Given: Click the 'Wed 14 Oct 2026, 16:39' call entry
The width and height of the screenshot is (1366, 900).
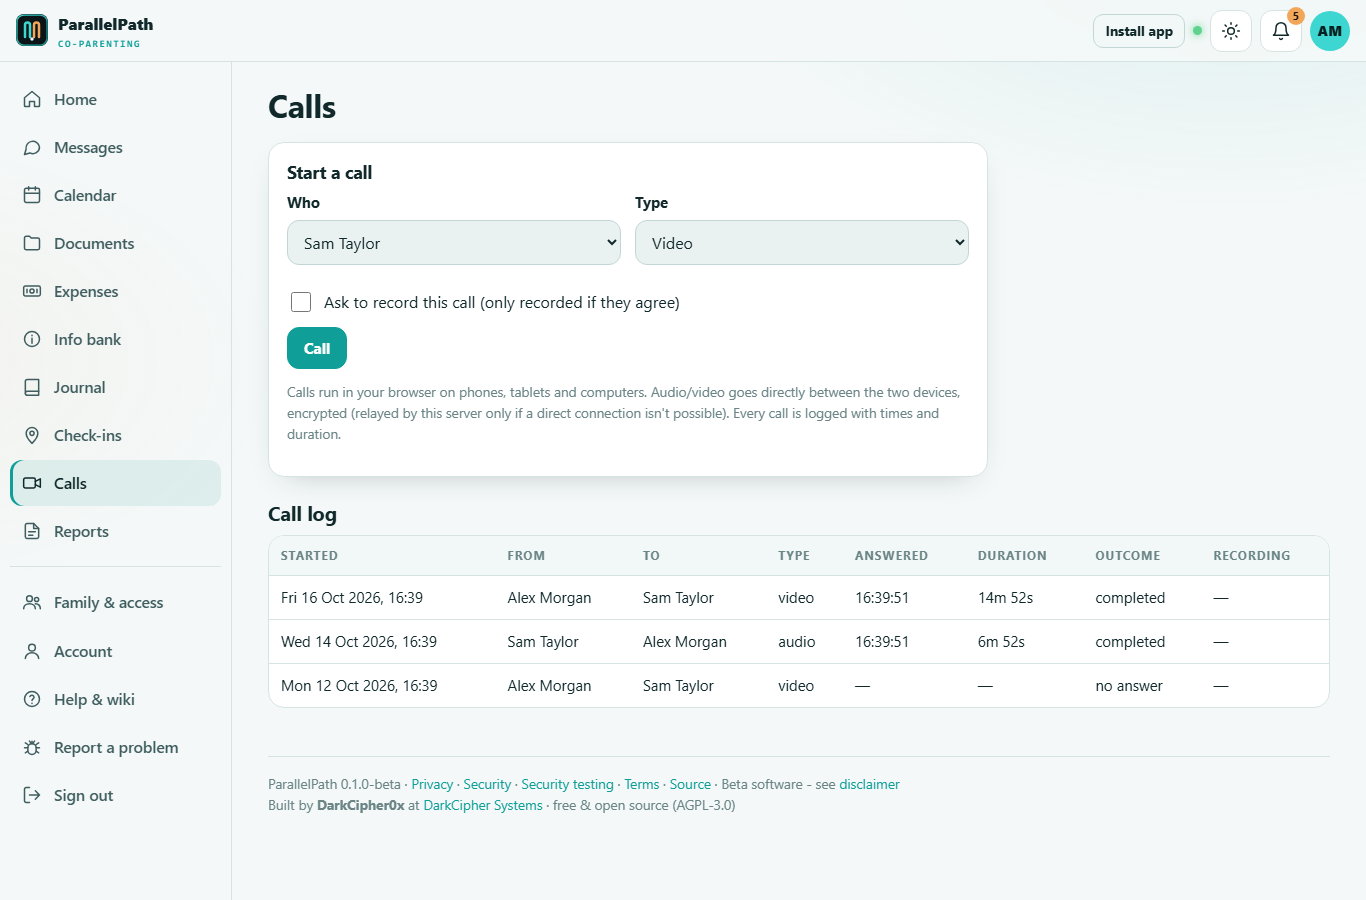Looking at the screenshot, I should click(x=799, y=642).
